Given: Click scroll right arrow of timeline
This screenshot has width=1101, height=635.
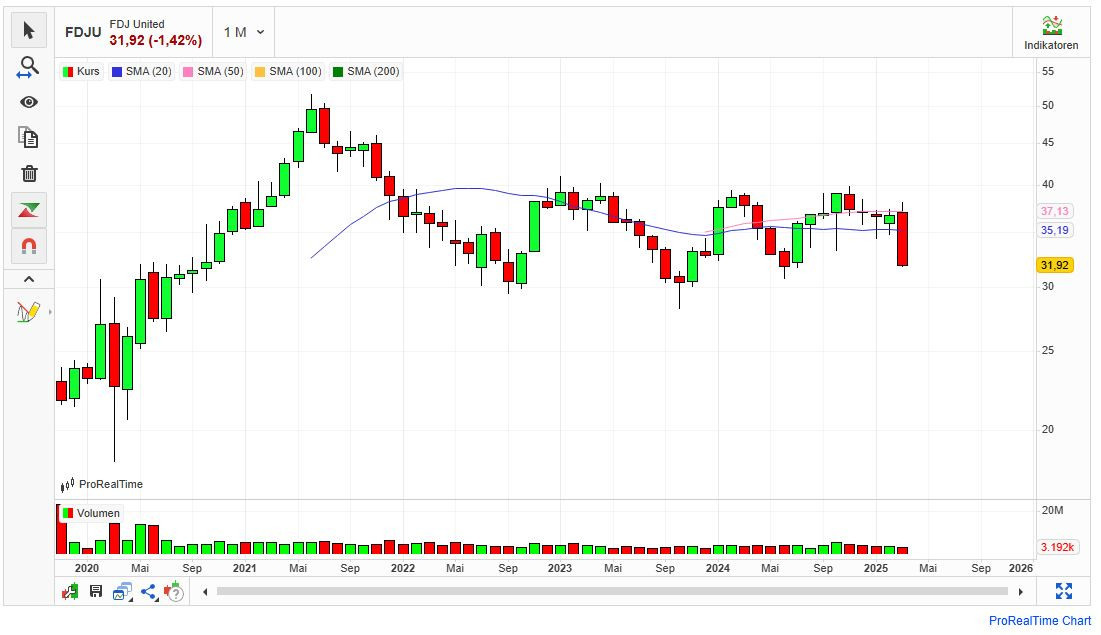Looking at the screenshot, I should click(x=1020, y=592).
